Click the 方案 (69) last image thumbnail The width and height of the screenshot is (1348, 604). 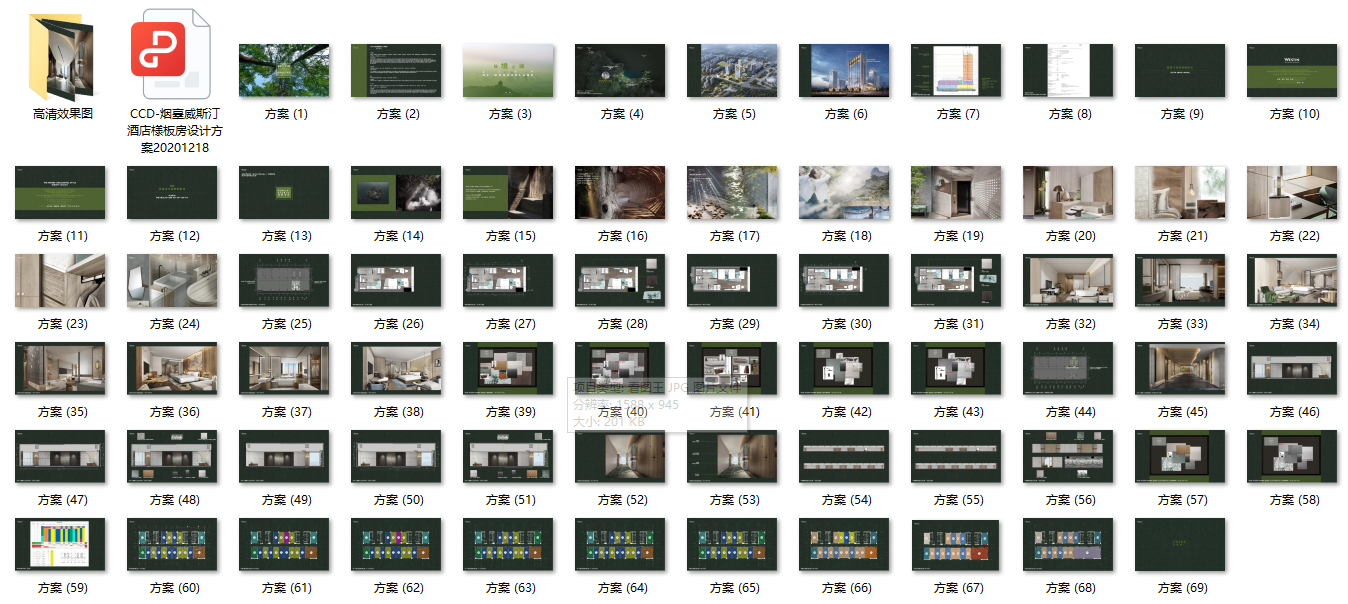pos(1180,544)
